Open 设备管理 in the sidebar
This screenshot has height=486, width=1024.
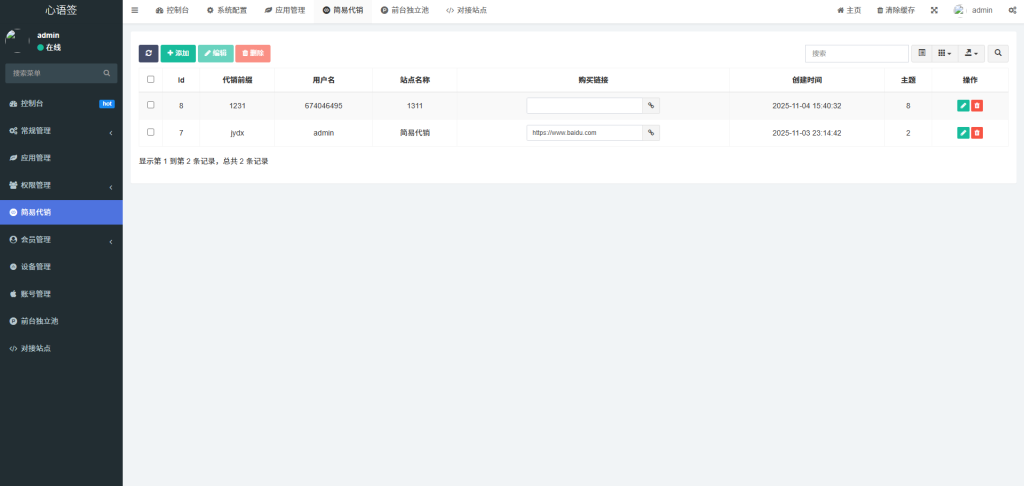click(61, 267)
